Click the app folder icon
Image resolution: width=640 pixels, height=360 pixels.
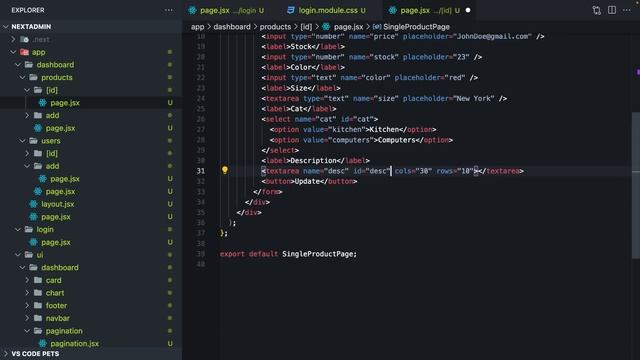coord(24,52)
